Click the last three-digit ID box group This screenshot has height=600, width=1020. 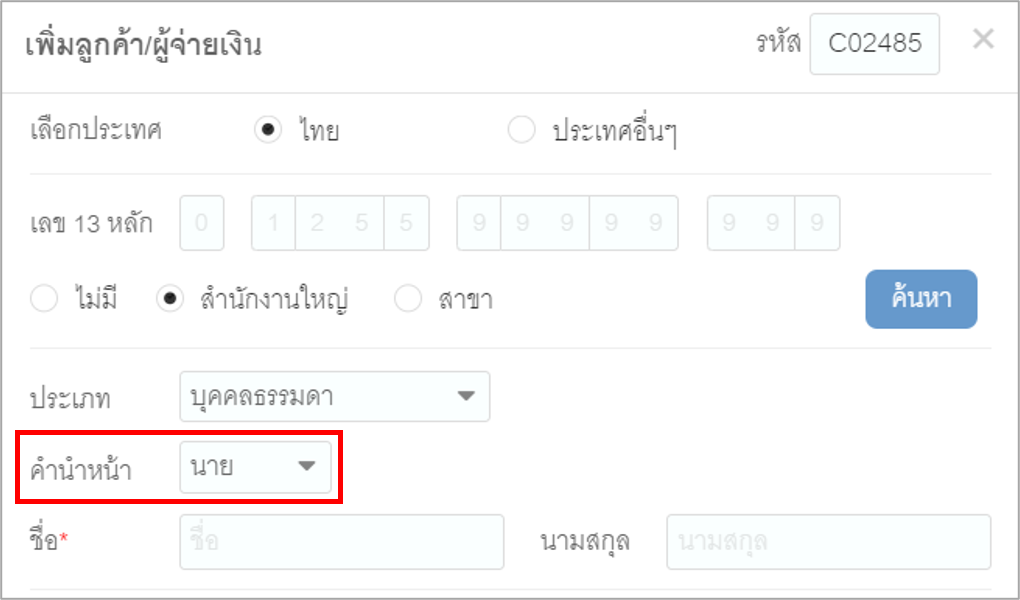[775, 223]
